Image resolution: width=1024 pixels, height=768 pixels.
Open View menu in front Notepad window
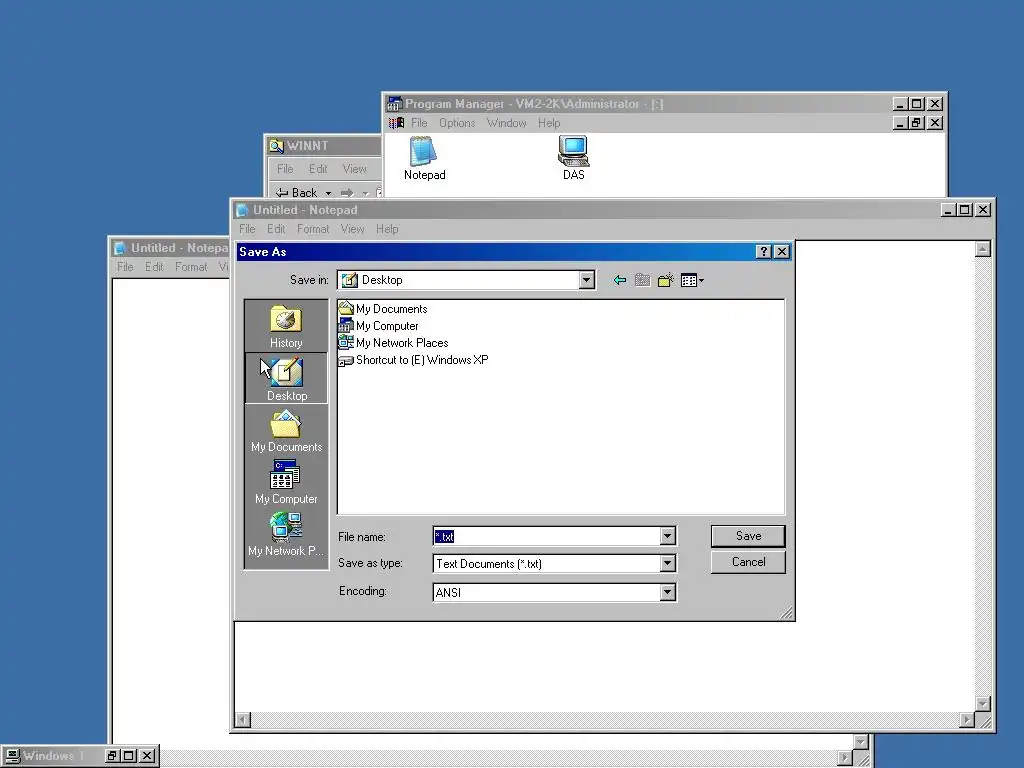[352, 229]
